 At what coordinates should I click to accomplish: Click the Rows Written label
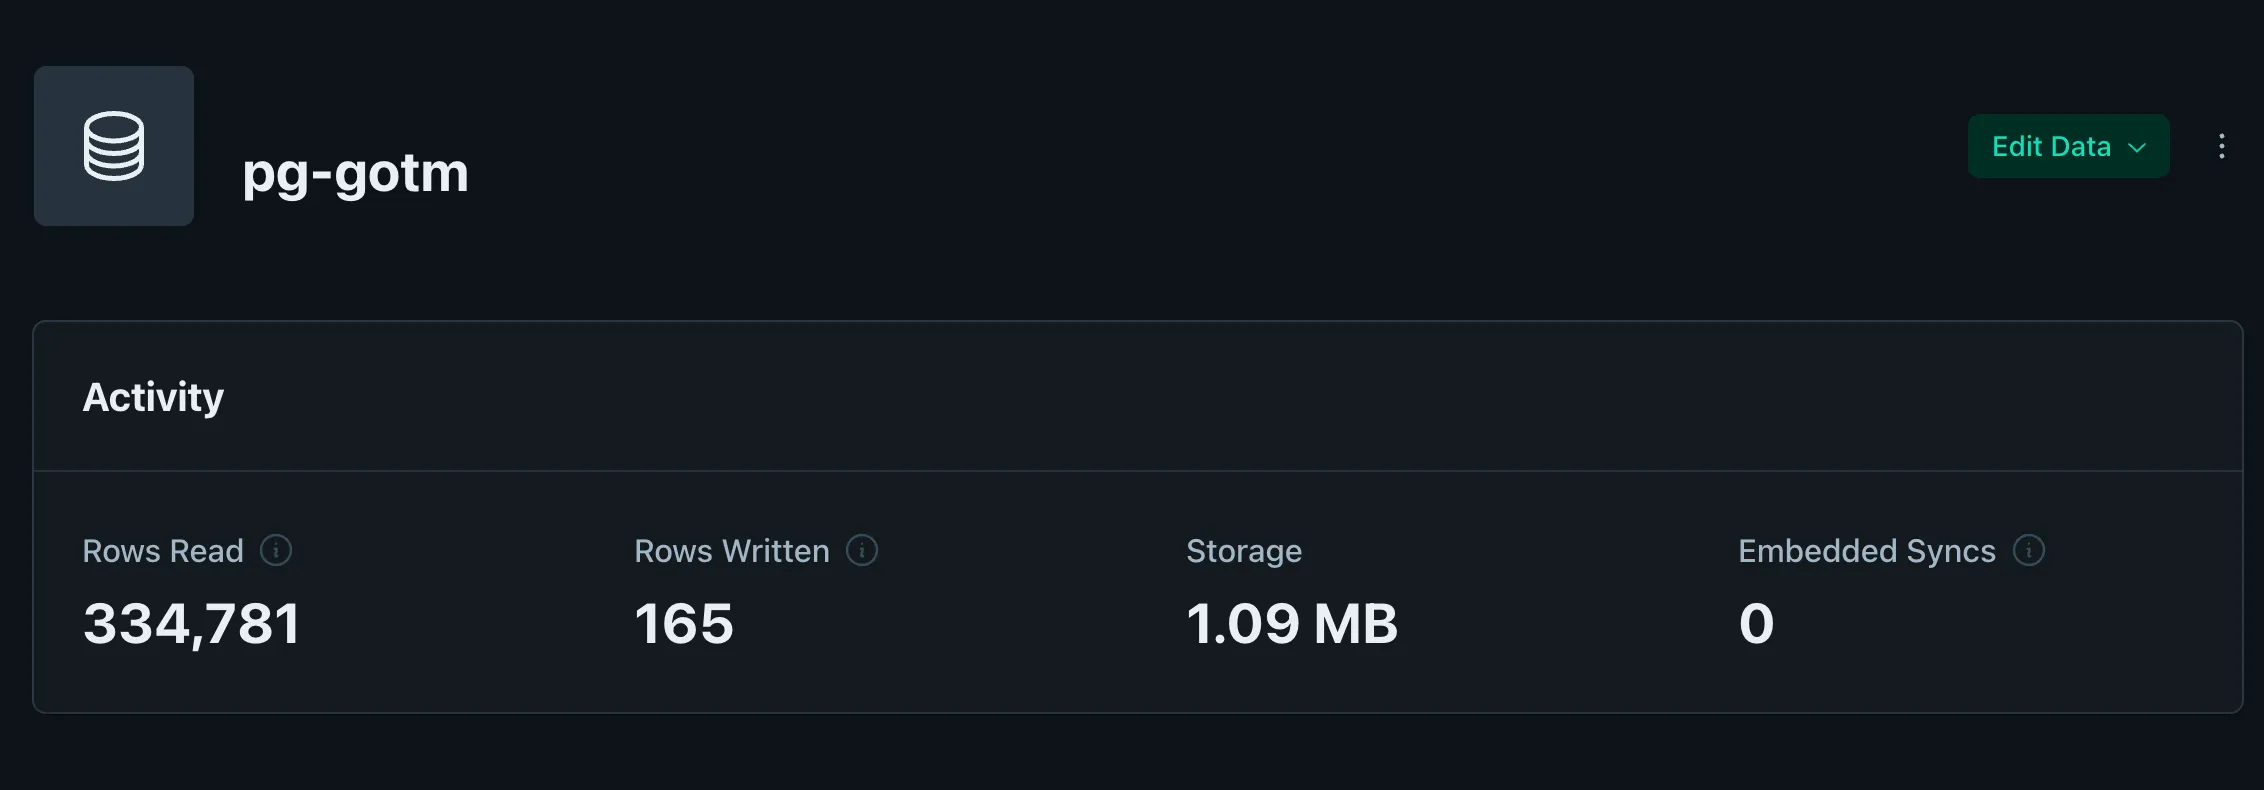click(731, 551)
